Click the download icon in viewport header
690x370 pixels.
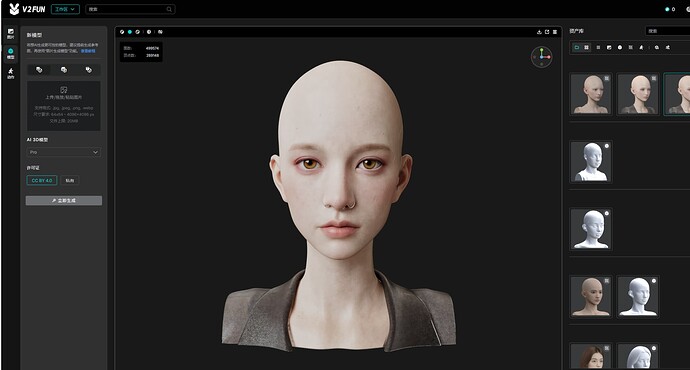coord(539,32)
